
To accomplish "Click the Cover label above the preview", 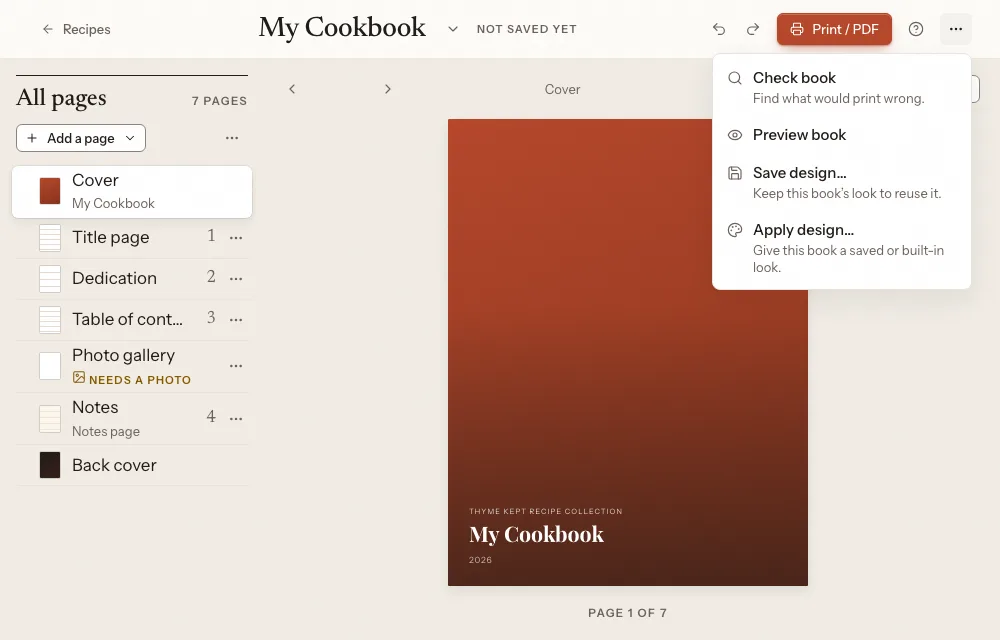I will tap(562, 89).
